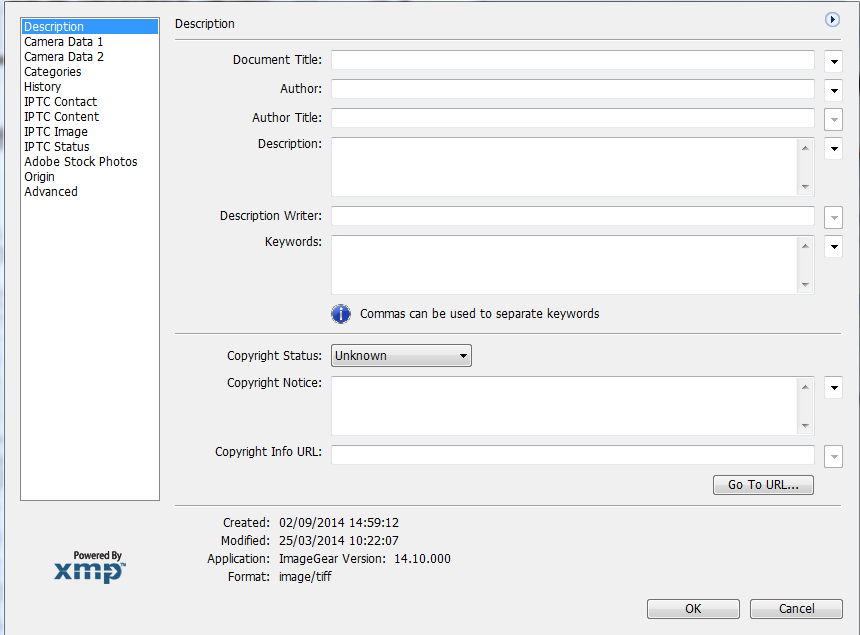Open the Advanced category
The height and width of the screenshot is (635, 860).
51,192
